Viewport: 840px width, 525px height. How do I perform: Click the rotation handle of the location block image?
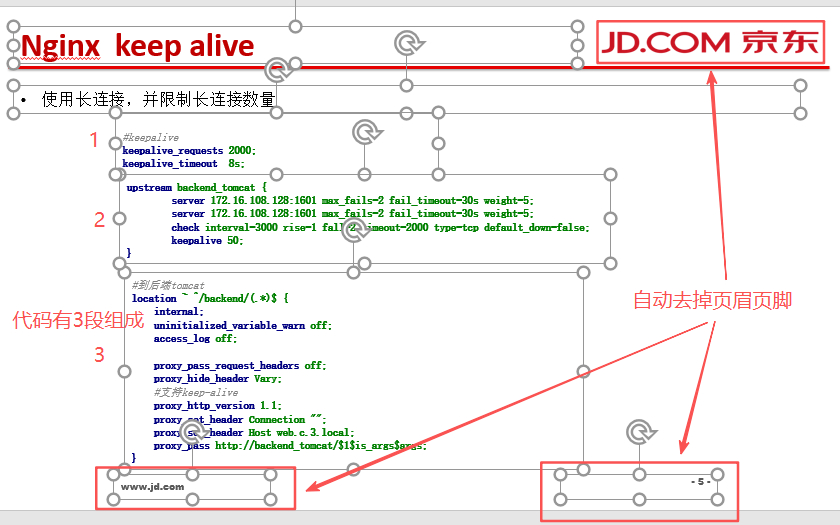356,230
